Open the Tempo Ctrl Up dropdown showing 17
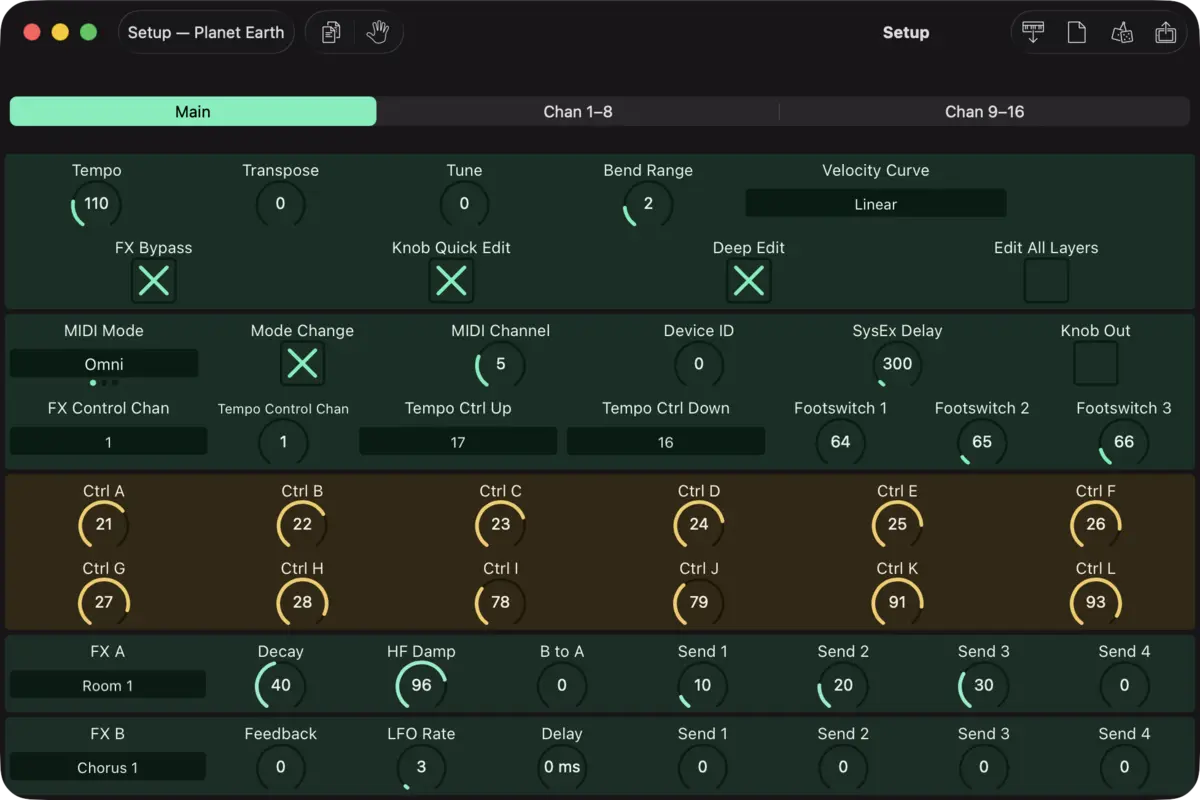The image size is (1200, 800). (x=458, y=442)
